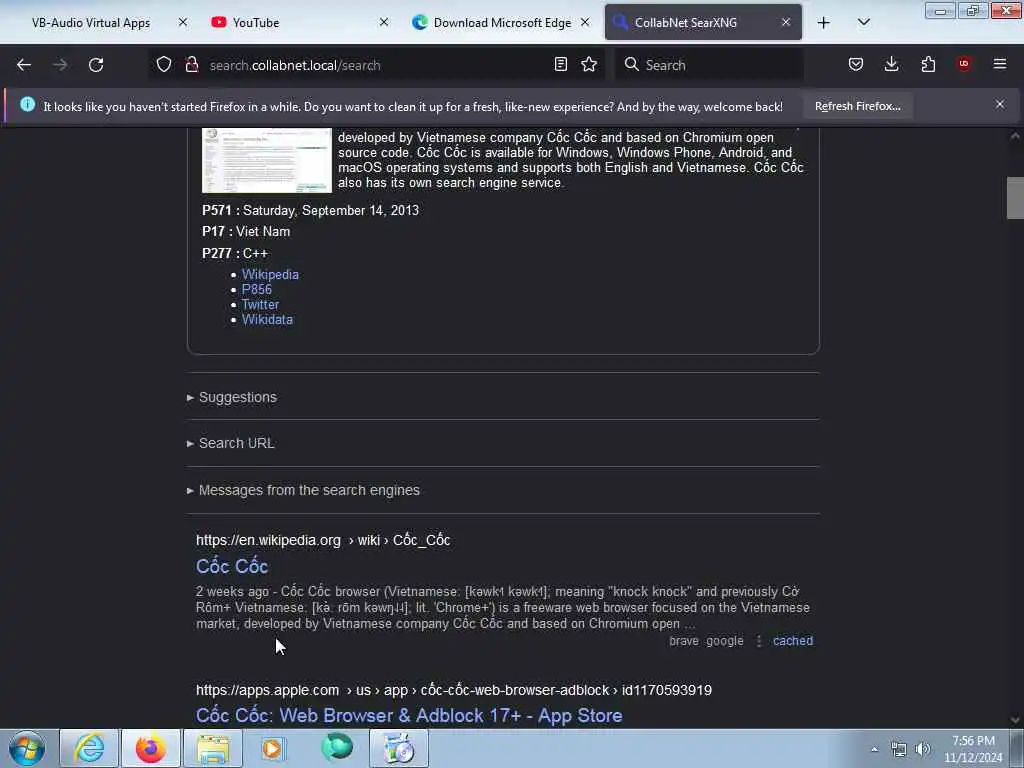List all tabs dropdown arrow
The height and width of the screenshot is (768, 1024).
click(x=863, y=23)
